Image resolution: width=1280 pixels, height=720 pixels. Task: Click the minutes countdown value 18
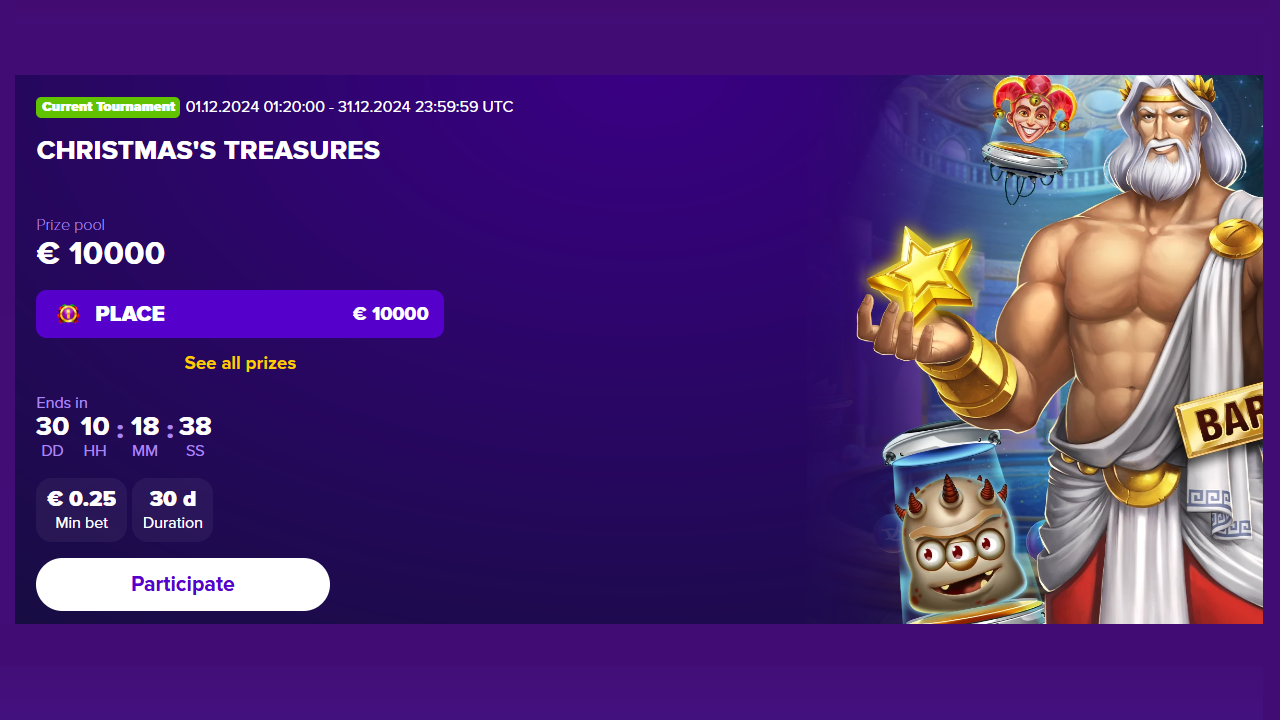[145, 427]
